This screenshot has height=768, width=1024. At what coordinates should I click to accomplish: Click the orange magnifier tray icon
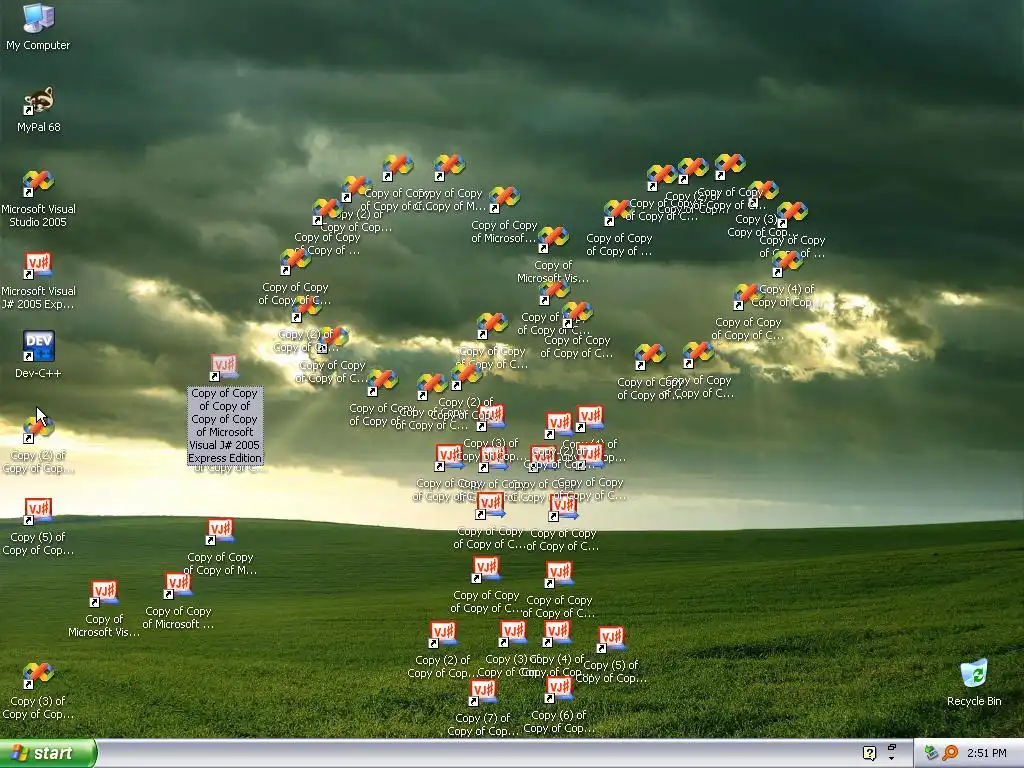(x=950, y=753)
